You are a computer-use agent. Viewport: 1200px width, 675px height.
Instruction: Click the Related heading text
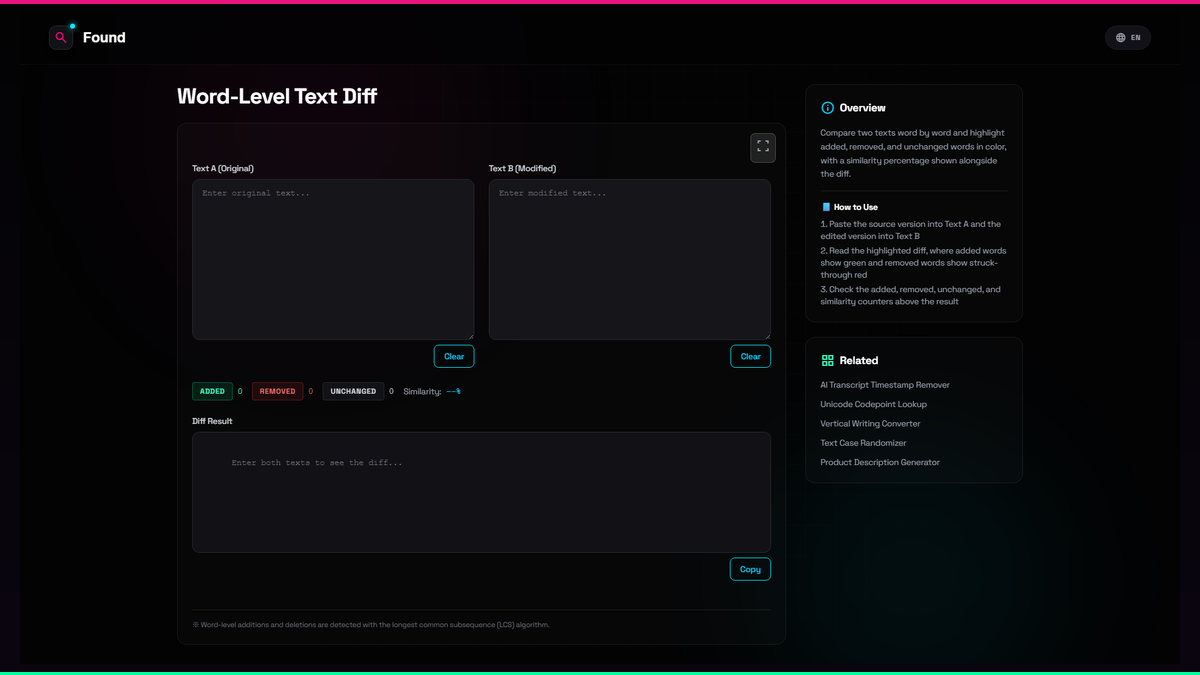click(859, 360)
